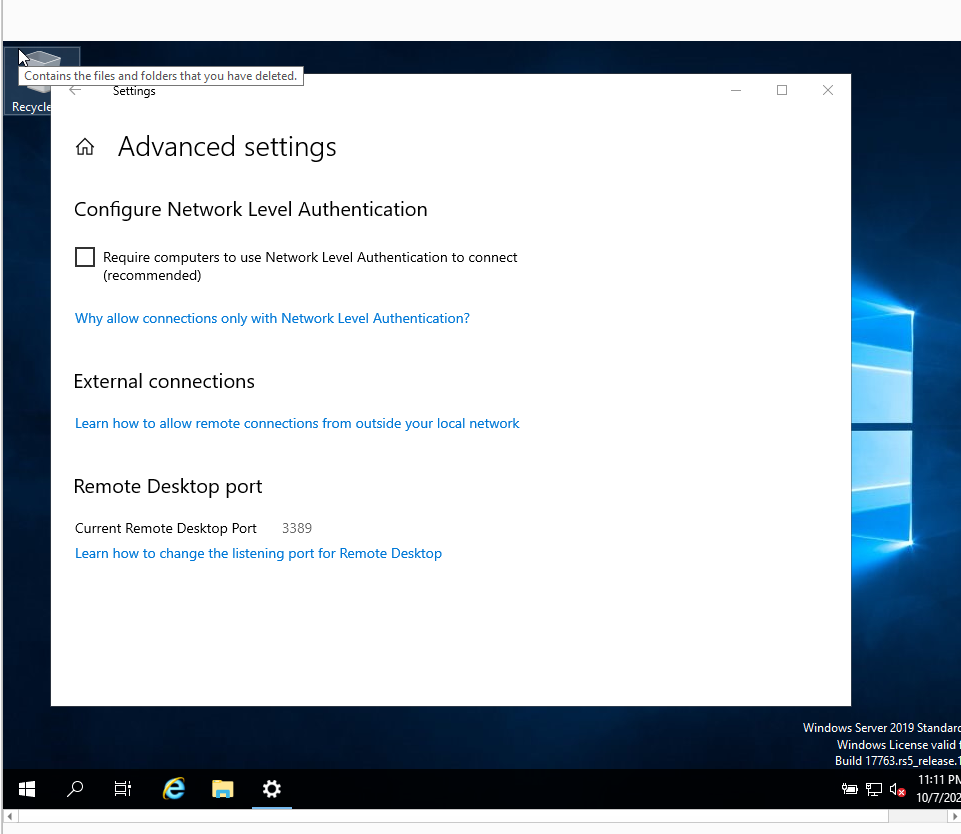The image size is (961, 834).
Task: Select the Settings gear taskbar icon
Action: (x=272, y=789)
